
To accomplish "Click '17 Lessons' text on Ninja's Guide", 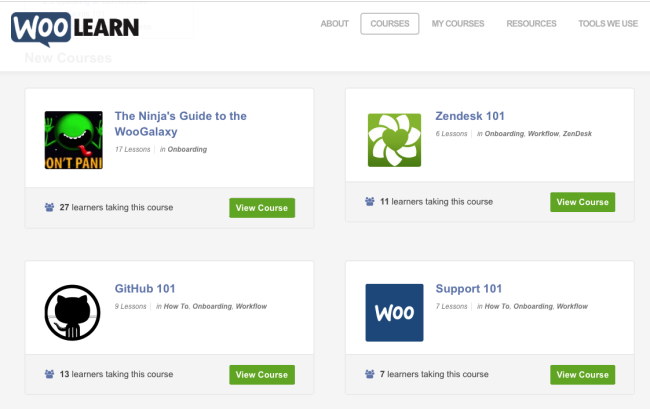I will 133,149.
